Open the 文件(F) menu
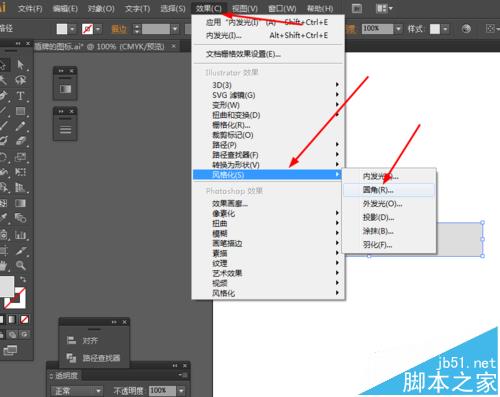 click(x=30, y=8)
